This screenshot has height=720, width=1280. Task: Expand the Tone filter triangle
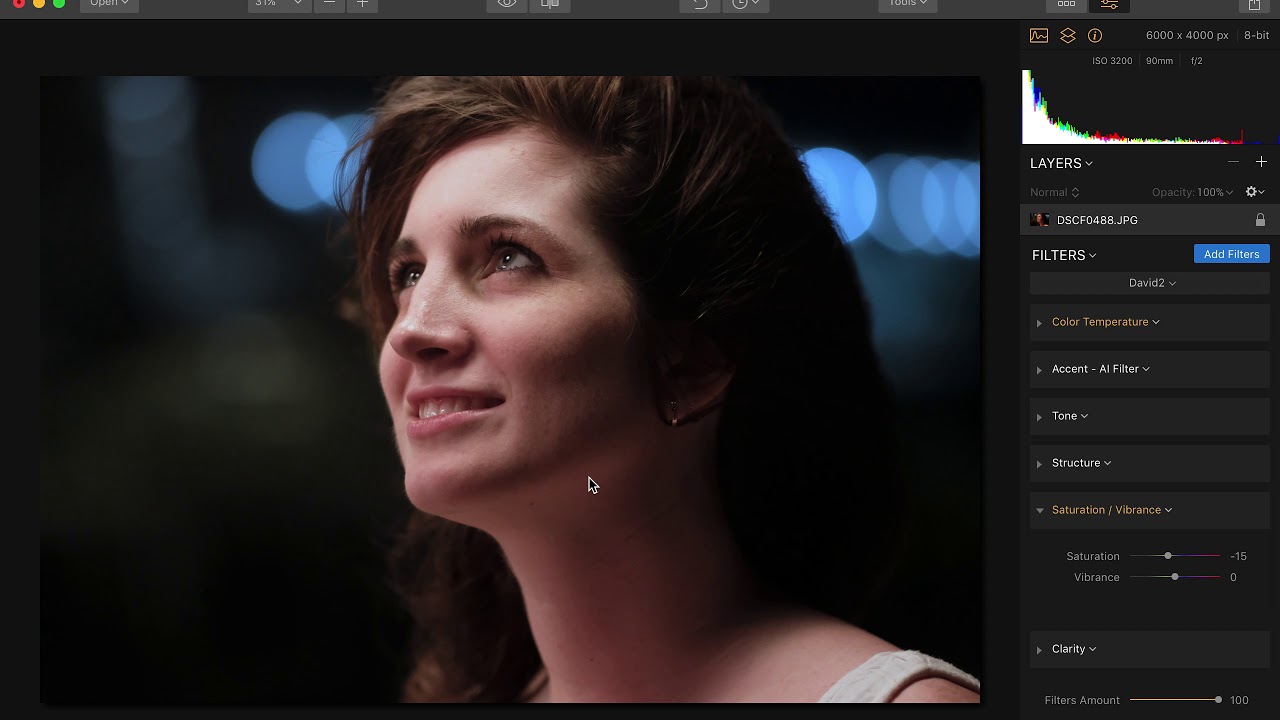coord(1039,417)
